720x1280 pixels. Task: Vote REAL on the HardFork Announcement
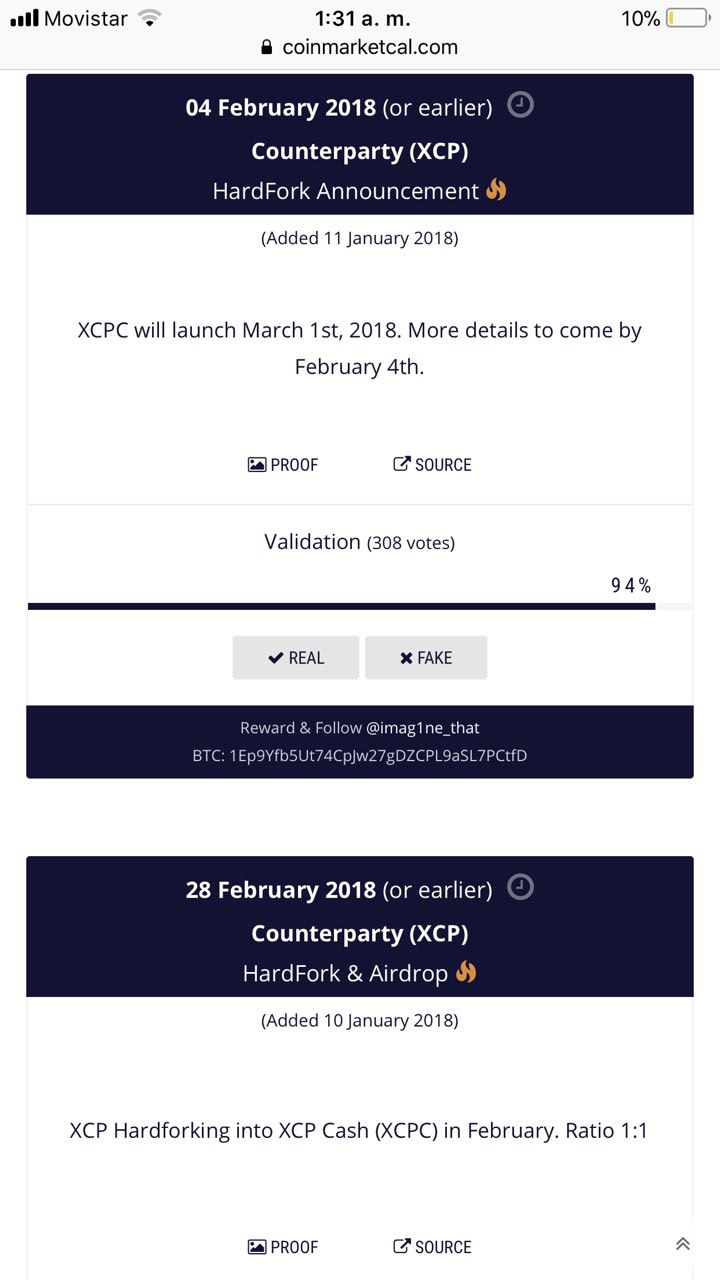point(295,658)
